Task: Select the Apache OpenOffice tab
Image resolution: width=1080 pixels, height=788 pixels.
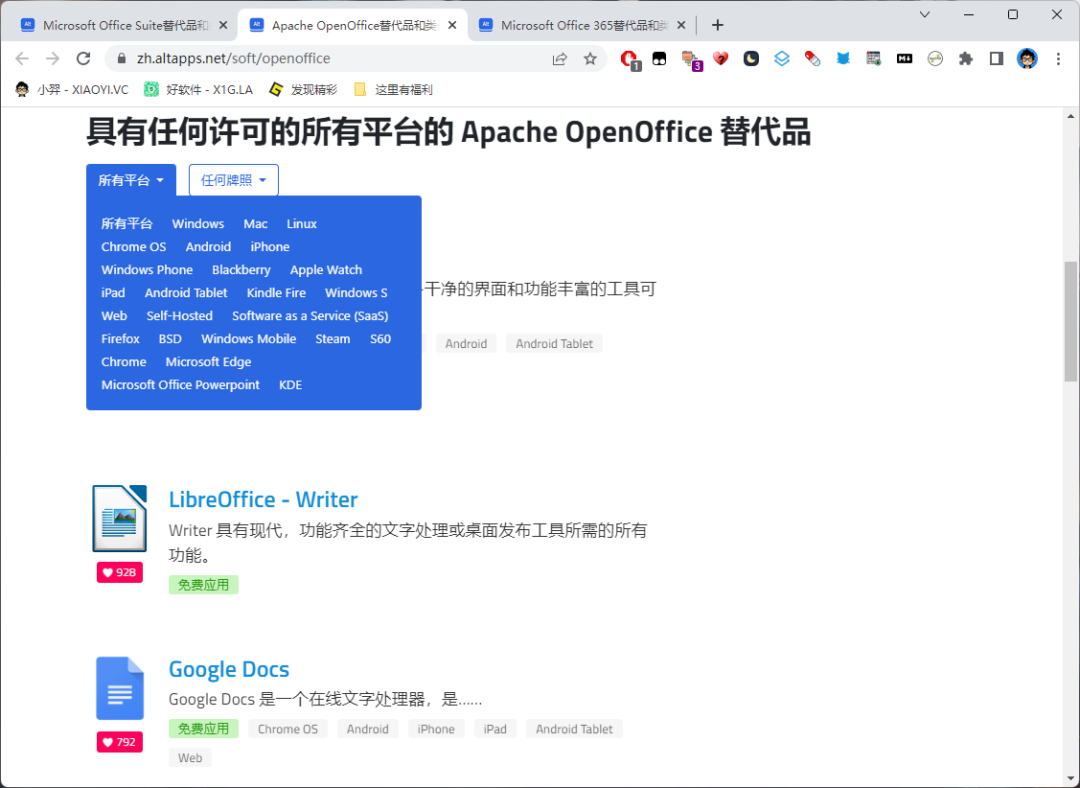Action: click(353, 25)
